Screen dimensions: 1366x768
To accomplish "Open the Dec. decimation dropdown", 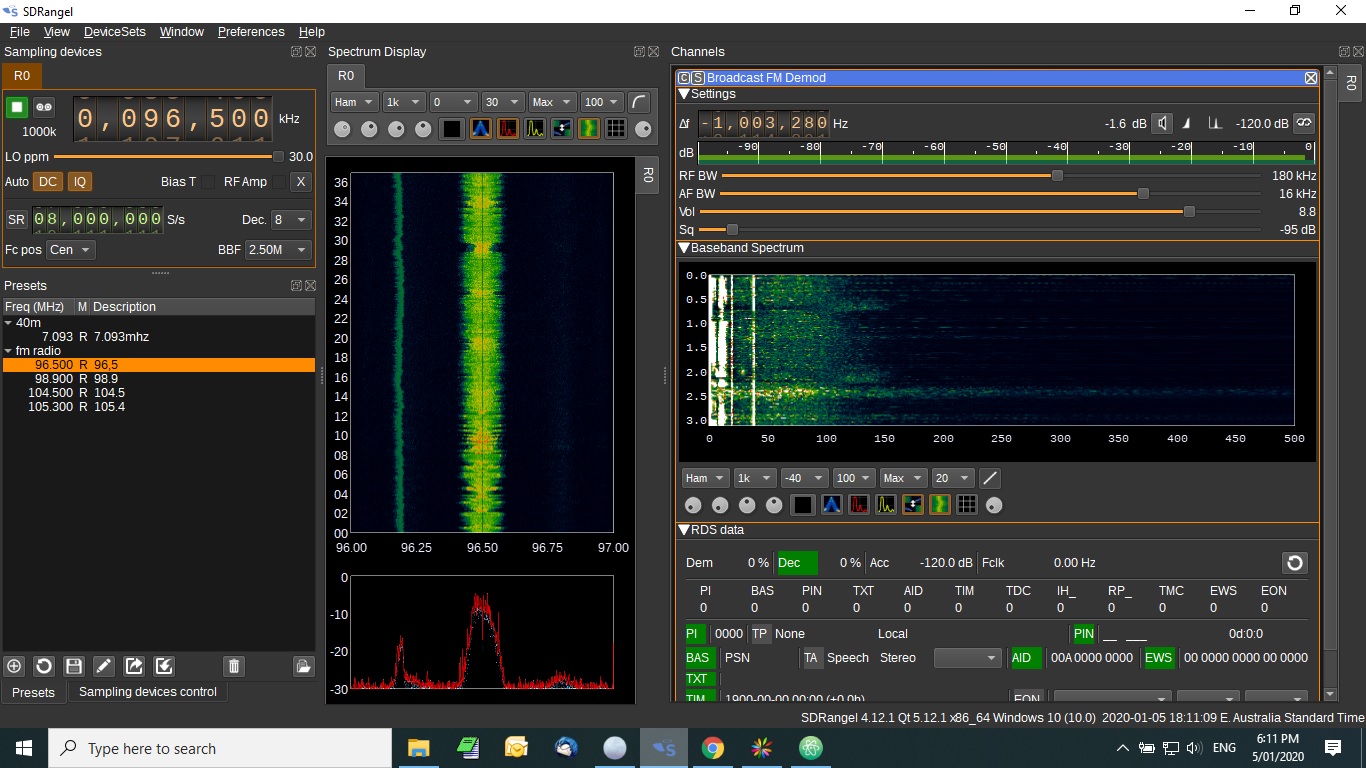I will tap(291, 220).
